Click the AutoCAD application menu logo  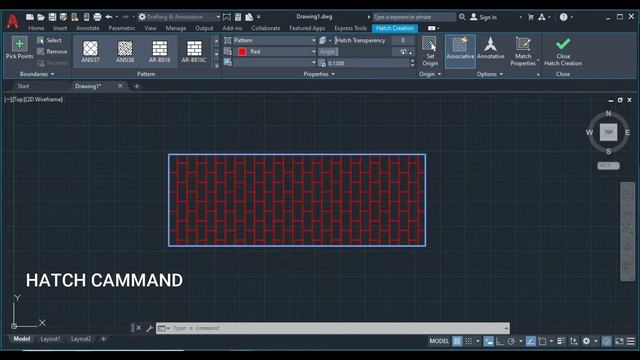[12, 21]
